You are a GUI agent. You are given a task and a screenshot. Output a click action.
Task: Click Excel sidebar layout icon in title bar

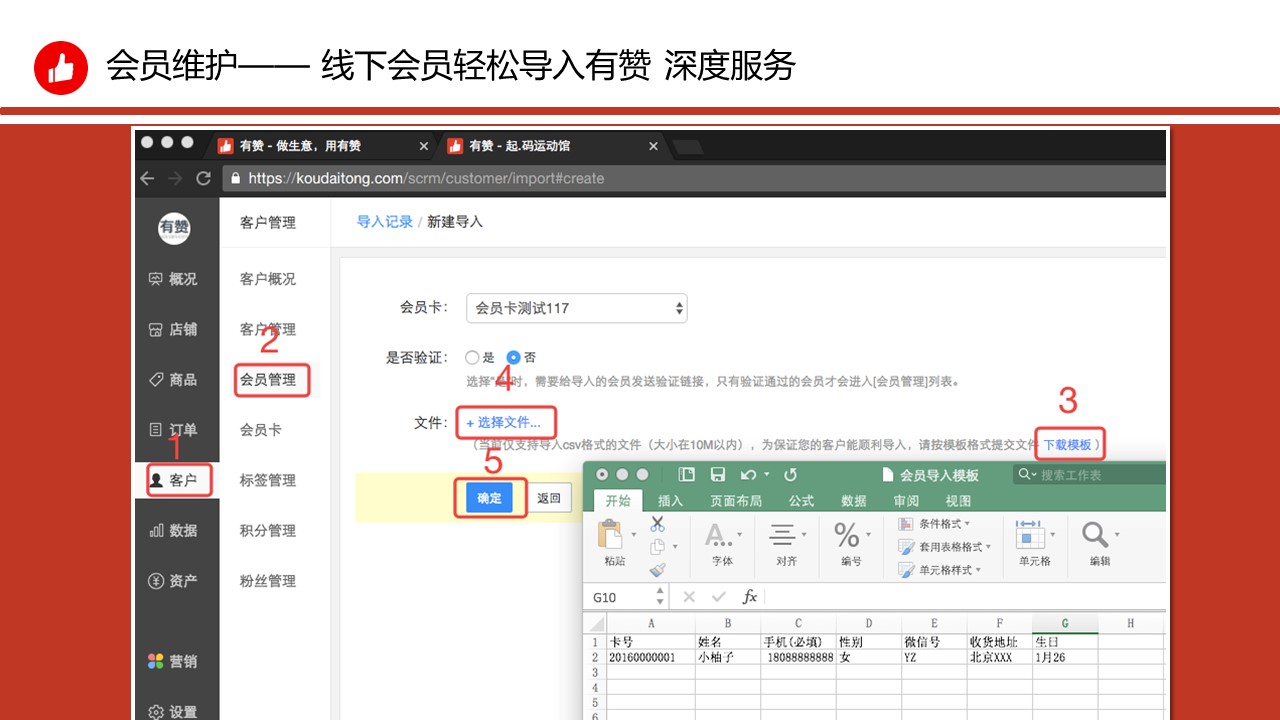(x=686, y=475)
